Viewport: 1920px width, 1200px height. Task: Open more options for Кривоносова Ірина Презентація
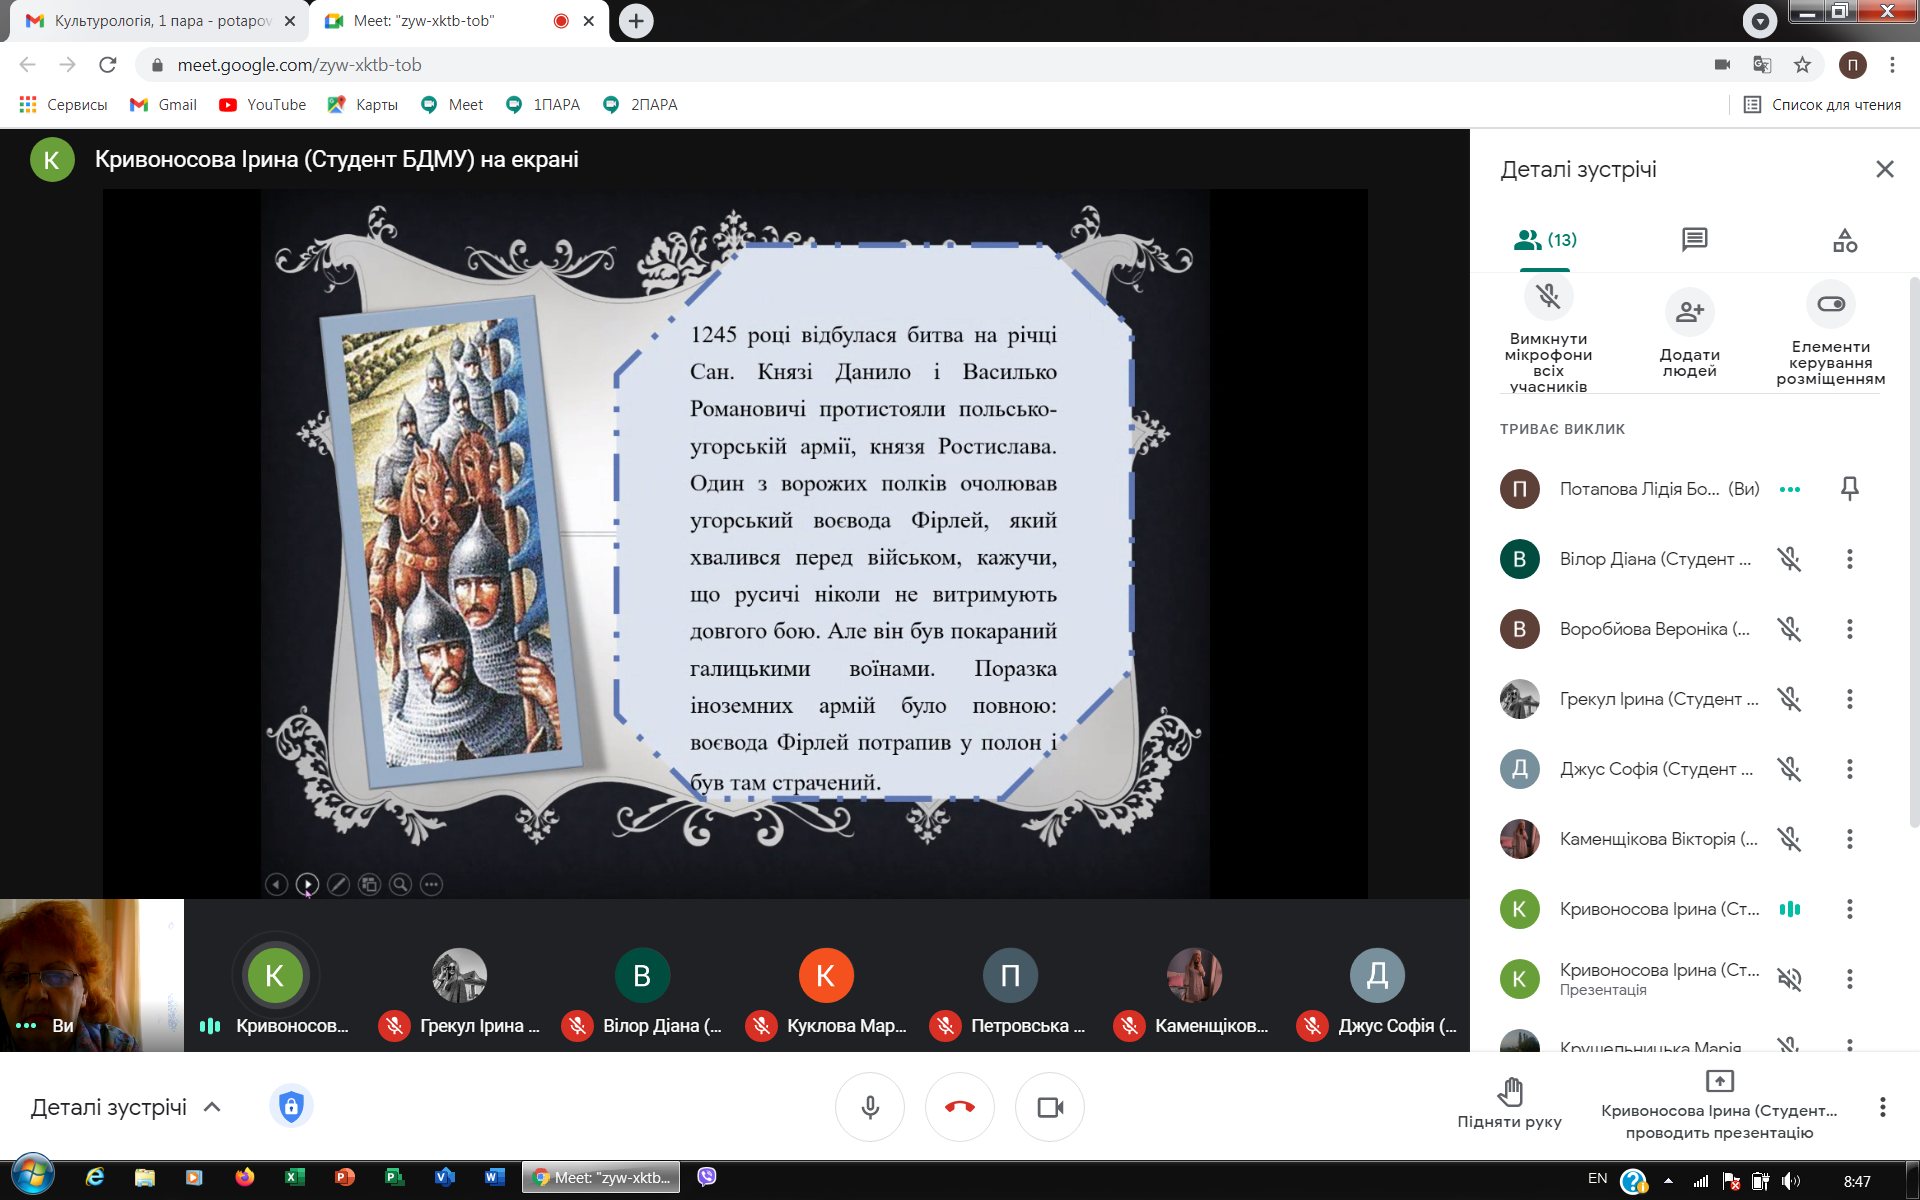click(x=1850, y=979)
